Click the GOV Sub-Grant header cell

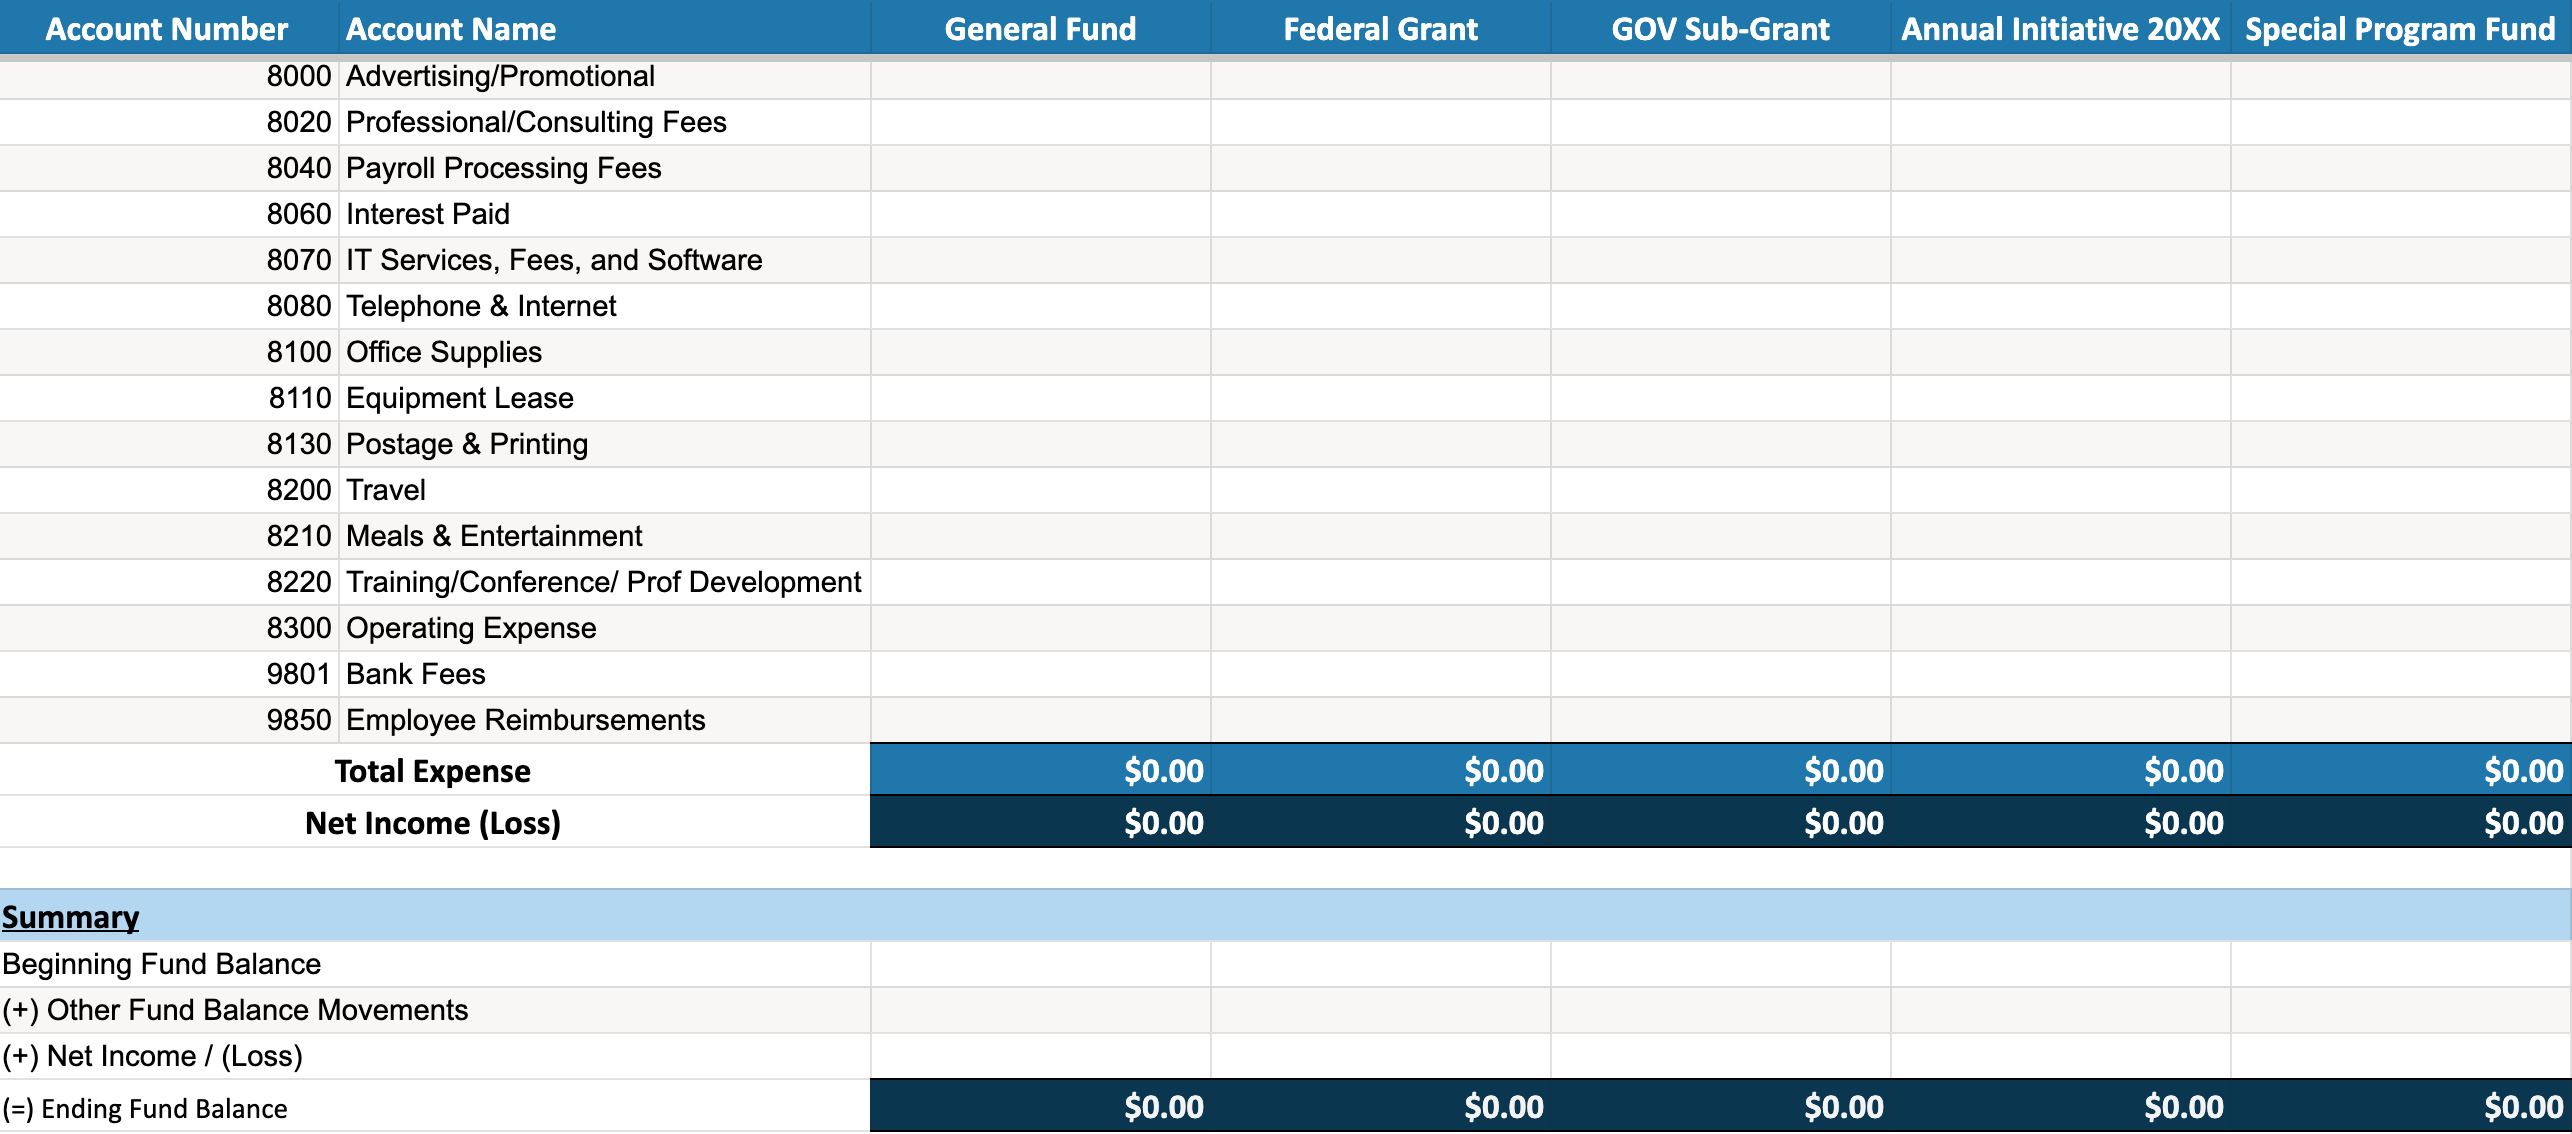coord(1720,29)
